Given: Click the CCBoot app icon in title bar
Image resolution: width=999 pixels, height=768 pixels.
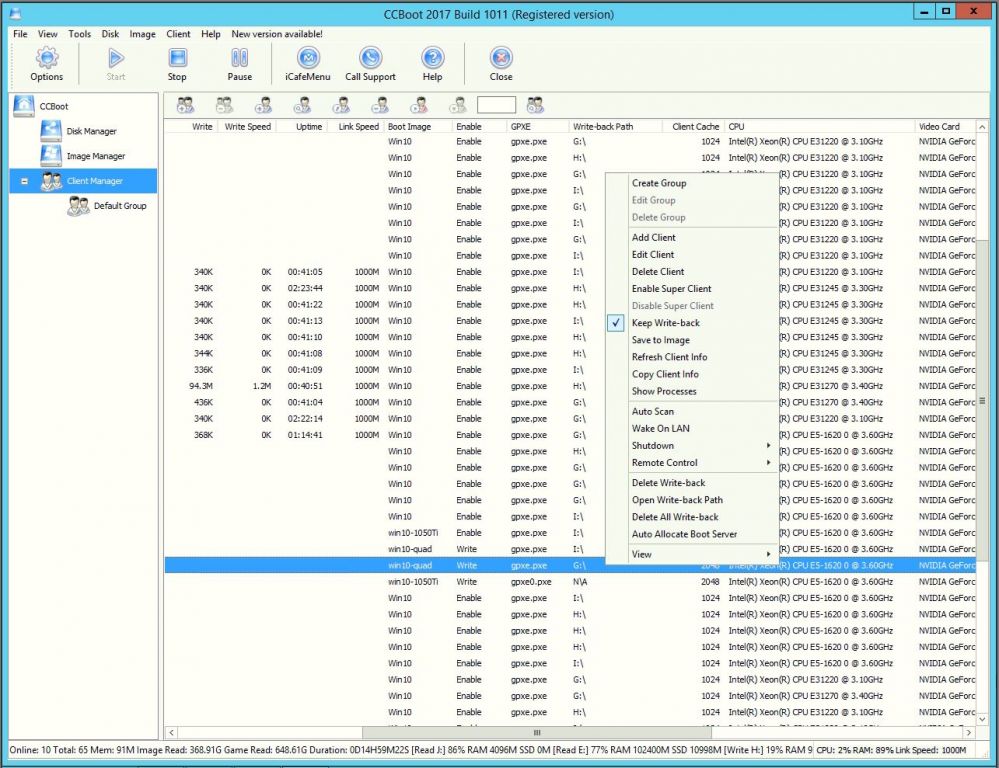Looking at the screenshot, I should pos(15,13).
